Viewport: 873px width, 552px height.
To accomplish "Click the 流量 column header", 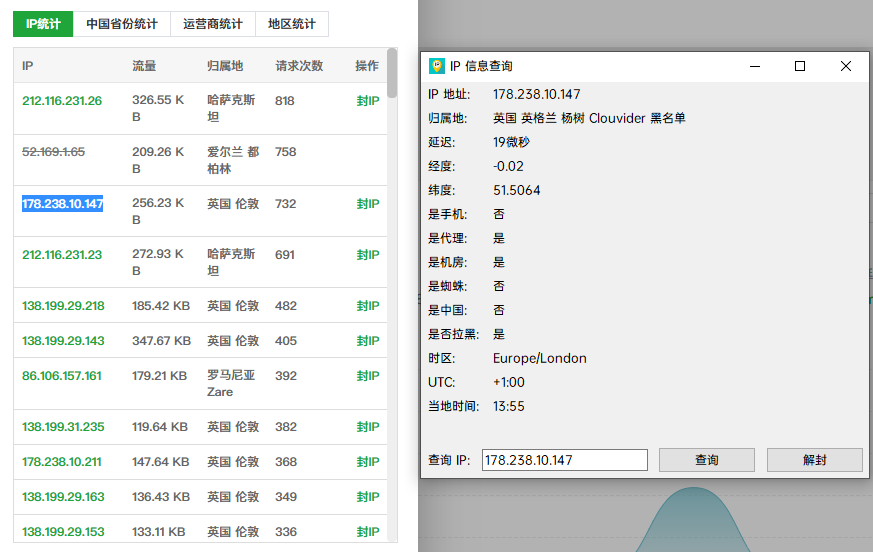I will (x=144, y=66).
